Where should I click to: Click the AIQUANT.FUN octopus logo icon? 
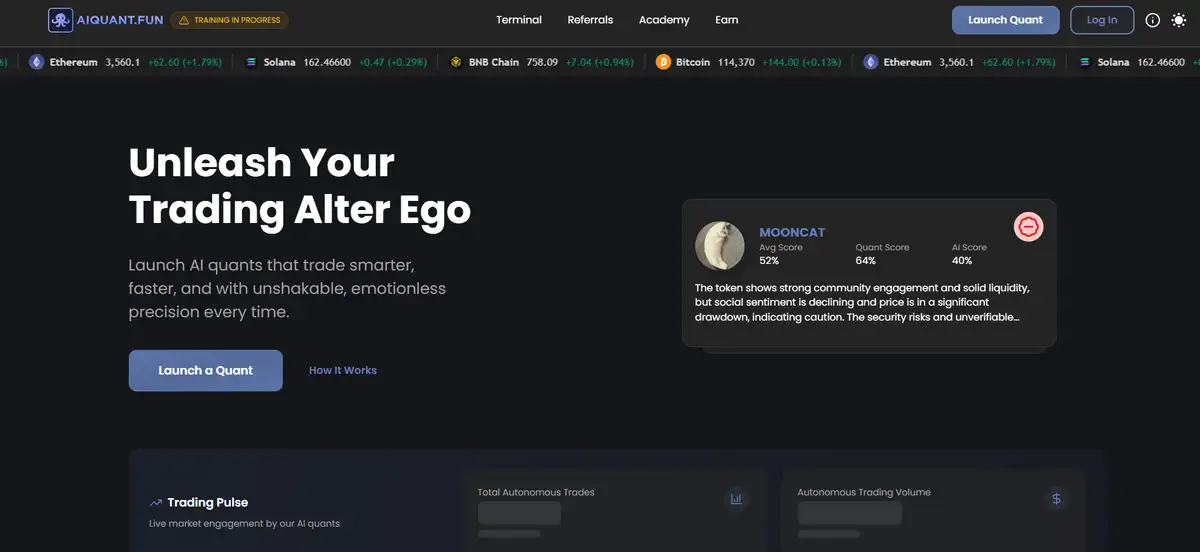(60, 20)
